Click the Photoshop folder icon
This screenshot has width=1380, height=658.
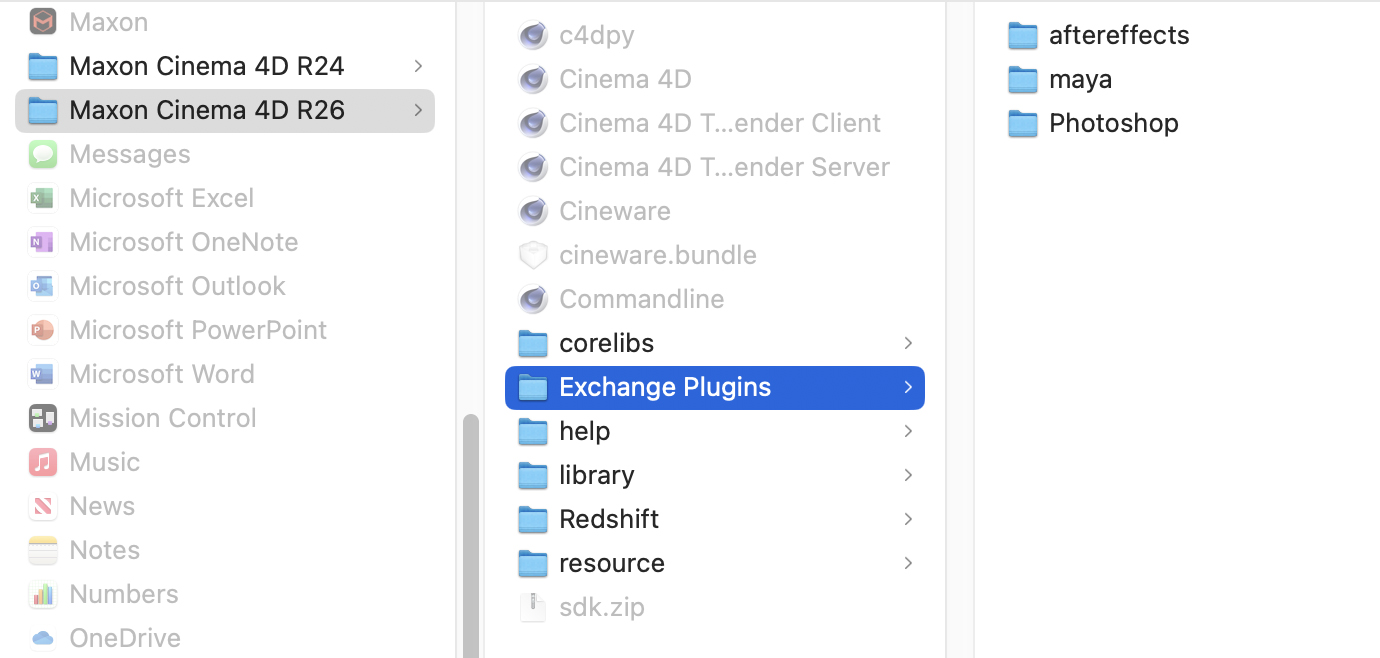pos(1023,123)
